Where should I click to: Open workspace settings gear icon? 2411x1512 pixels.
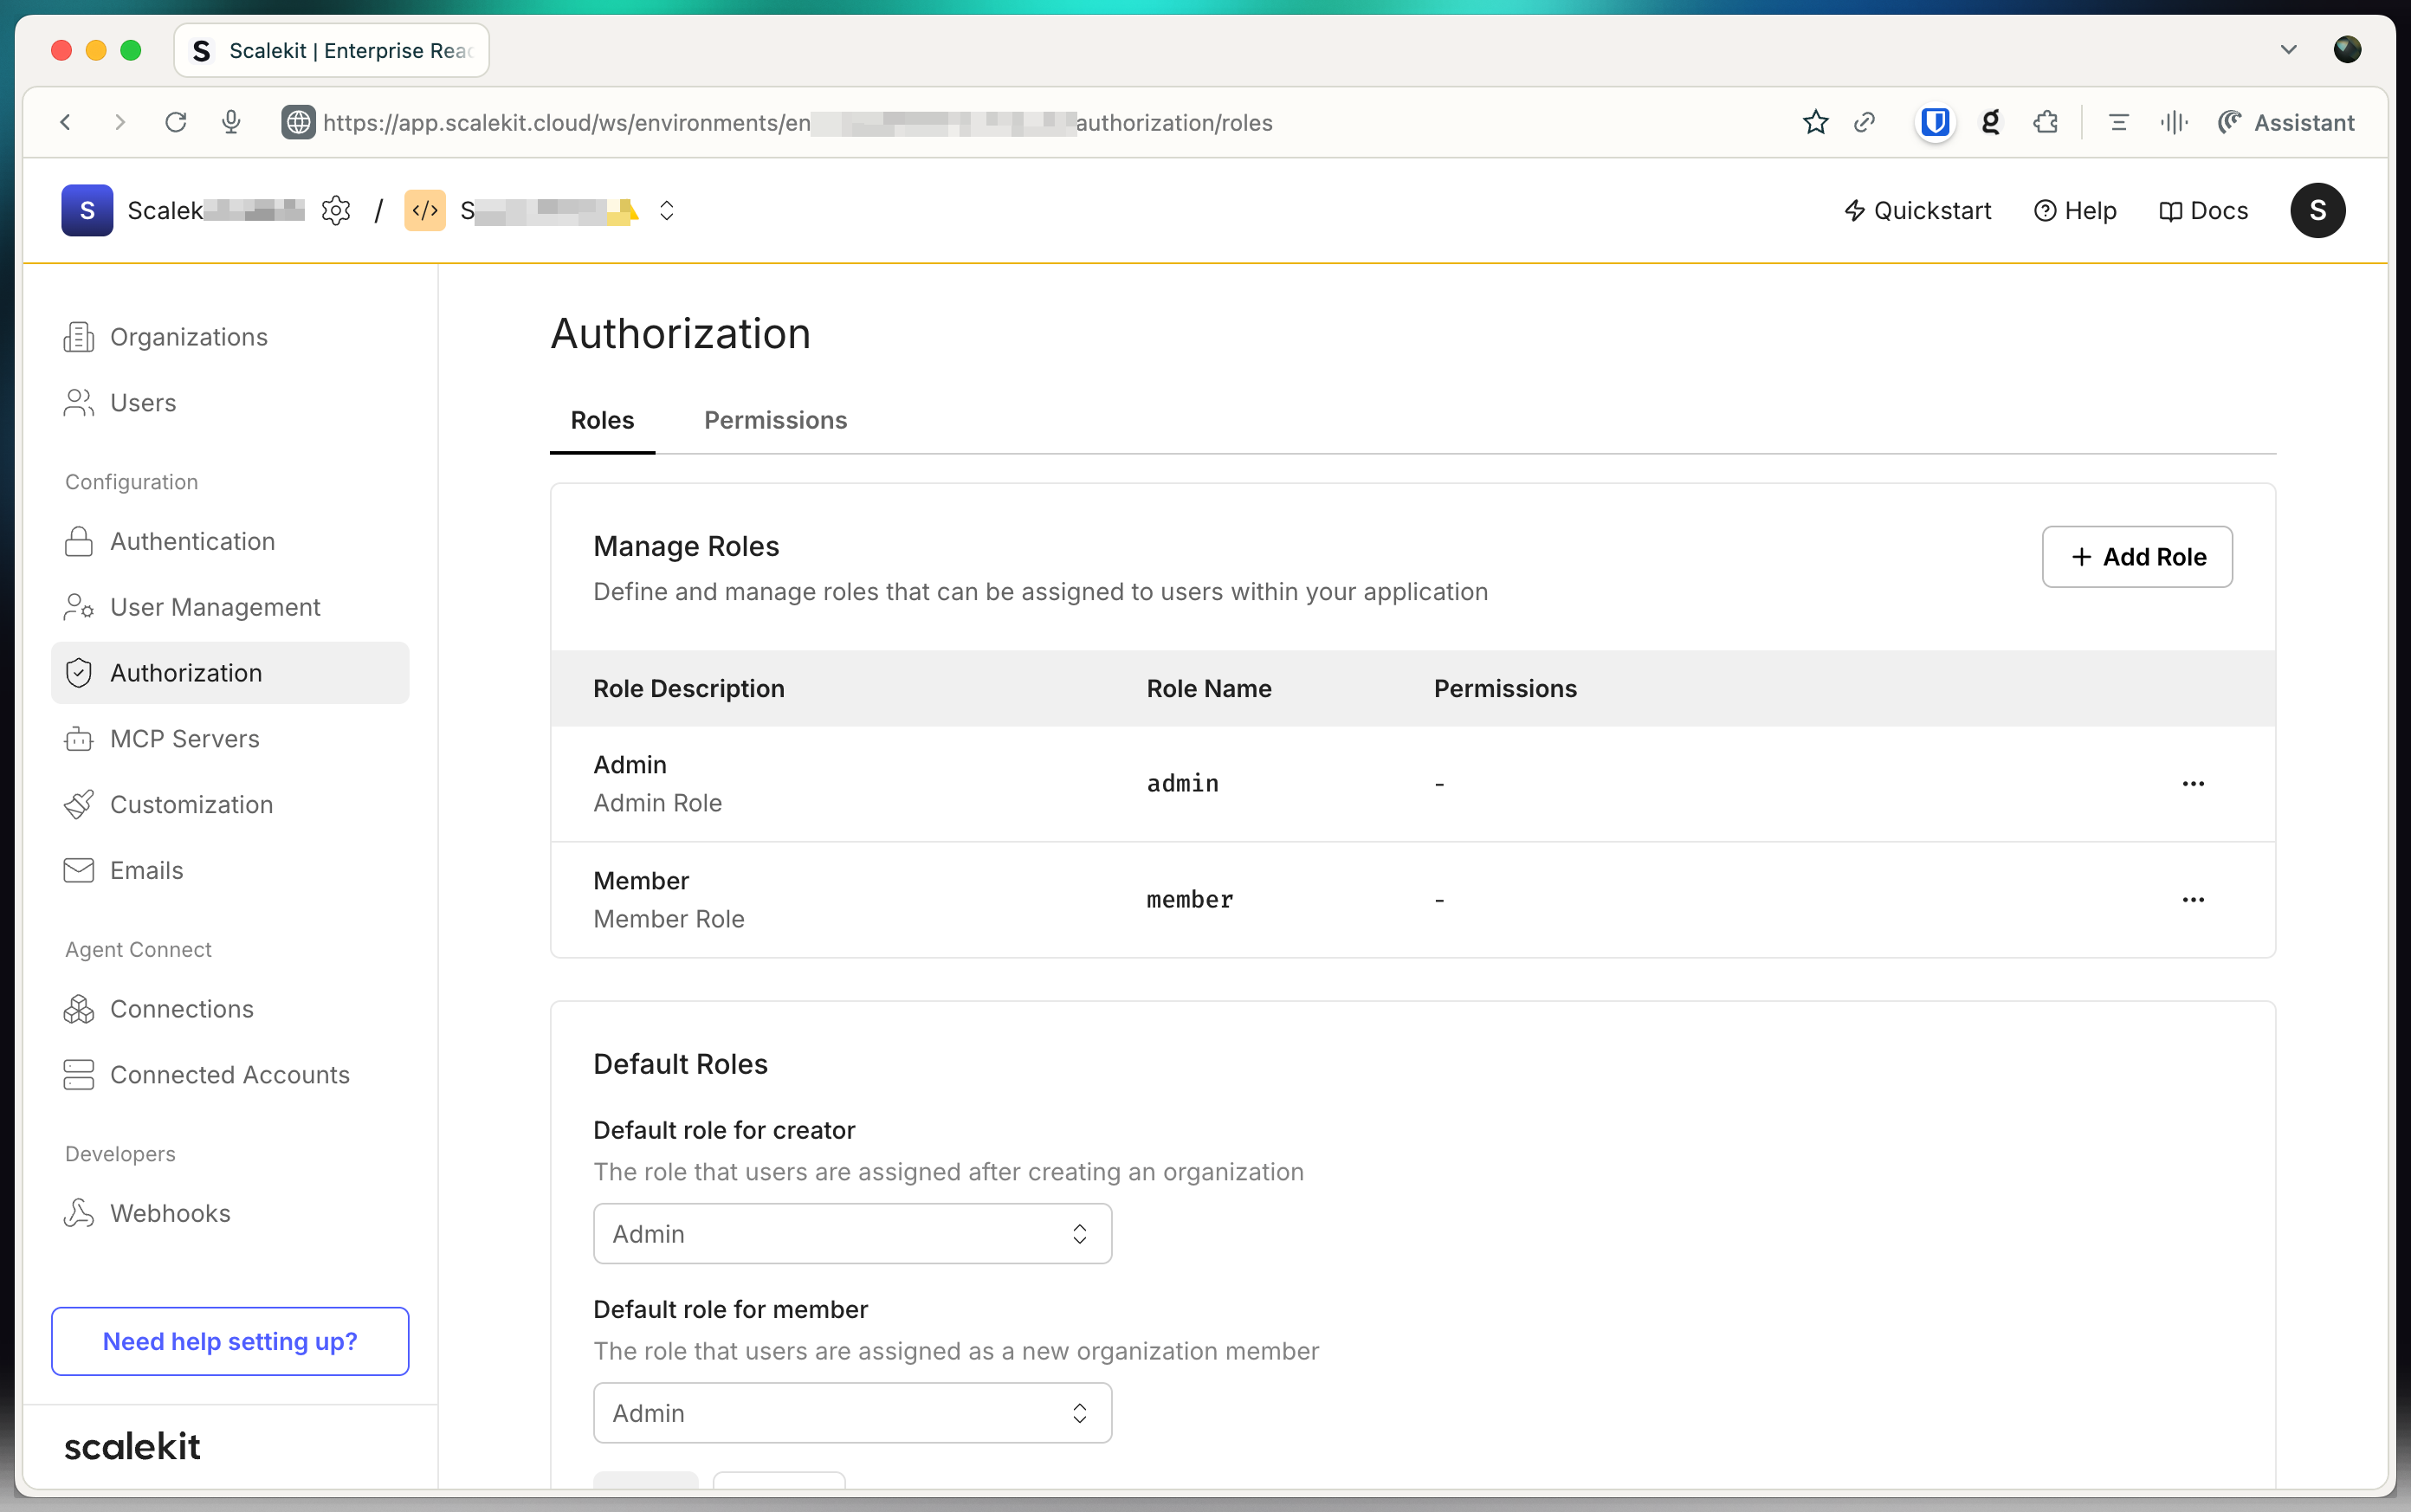click(x=336, y=211)
